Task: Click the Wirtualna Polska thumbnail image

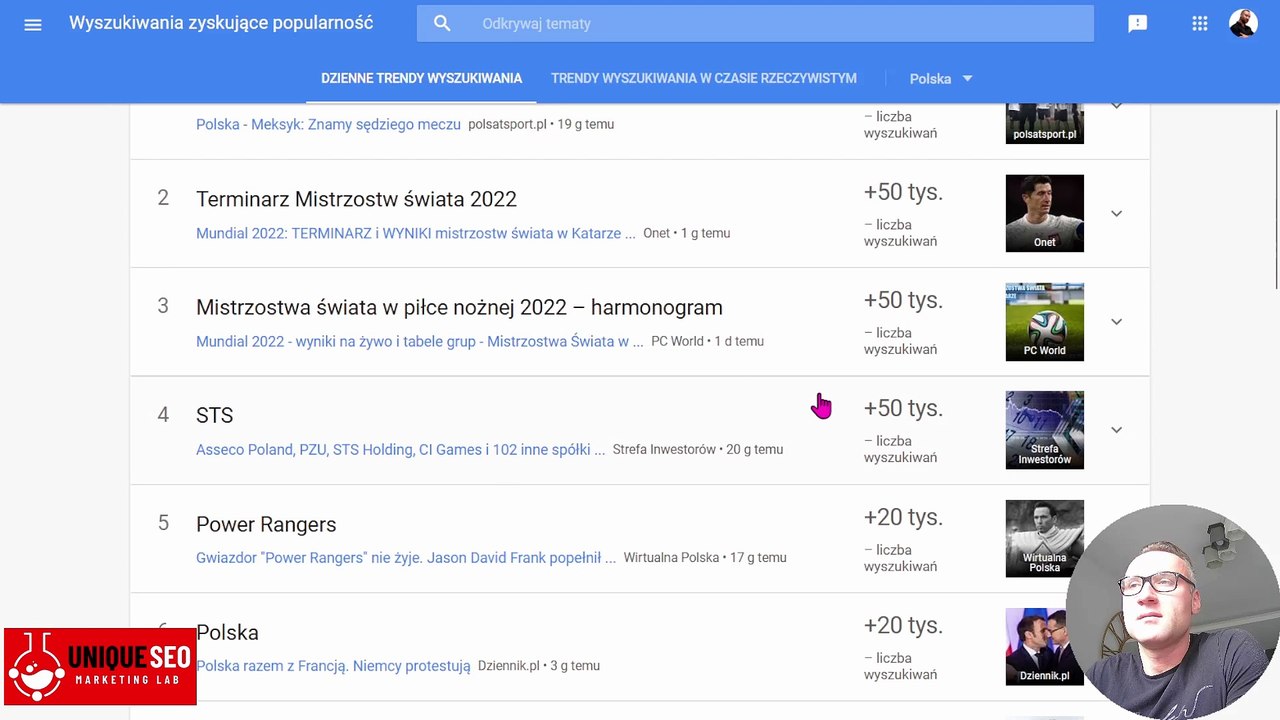Action: (x=1044, y=538)
